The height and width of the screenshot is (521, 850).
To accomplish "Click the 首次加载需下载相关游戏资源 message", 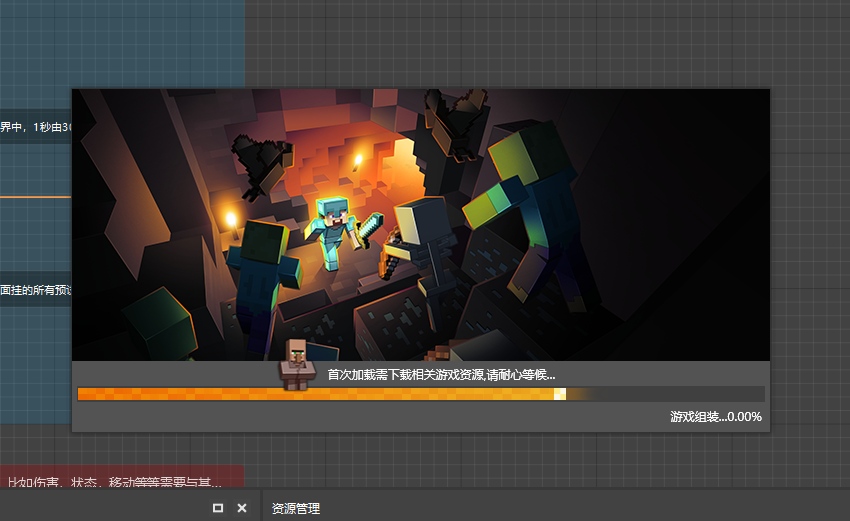I will 441,375.
